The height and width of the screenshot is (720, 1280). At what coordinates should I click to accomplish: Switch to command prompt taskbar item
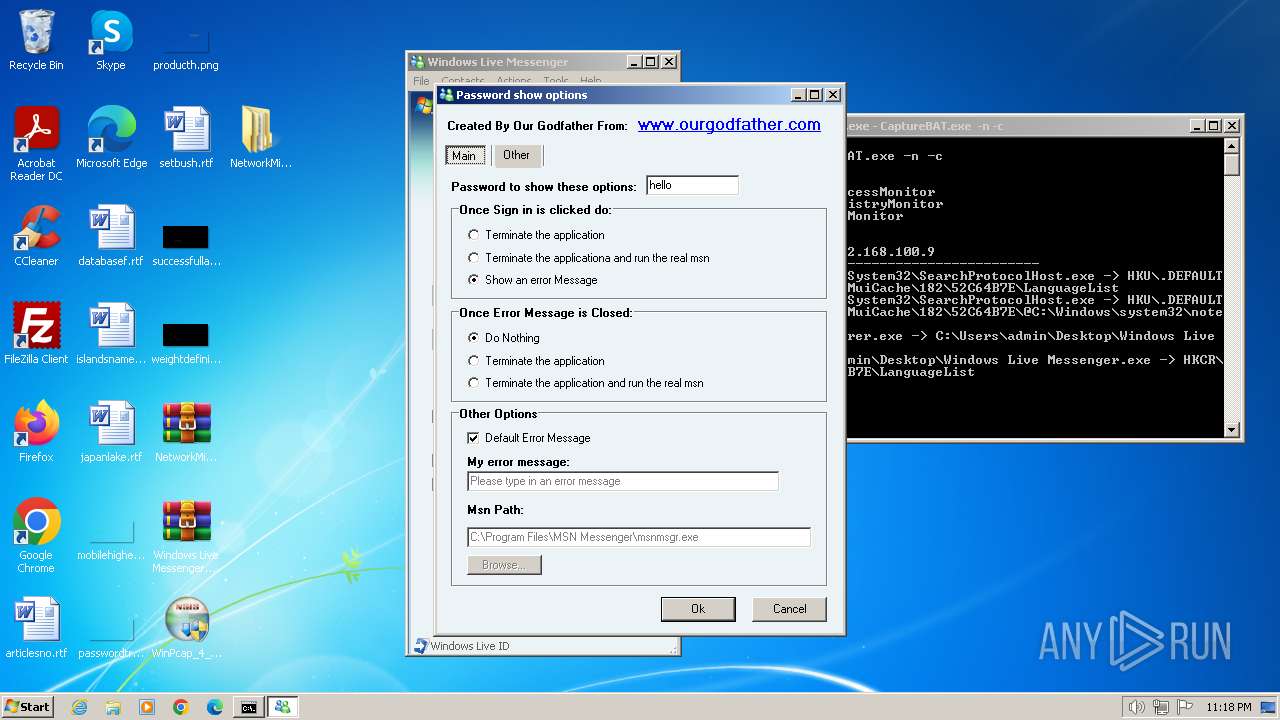248,707
